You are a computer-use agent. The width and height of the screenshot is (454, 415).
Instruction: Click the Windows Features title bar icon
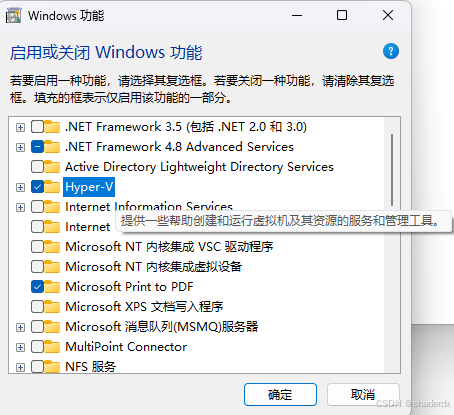(13, 16)
